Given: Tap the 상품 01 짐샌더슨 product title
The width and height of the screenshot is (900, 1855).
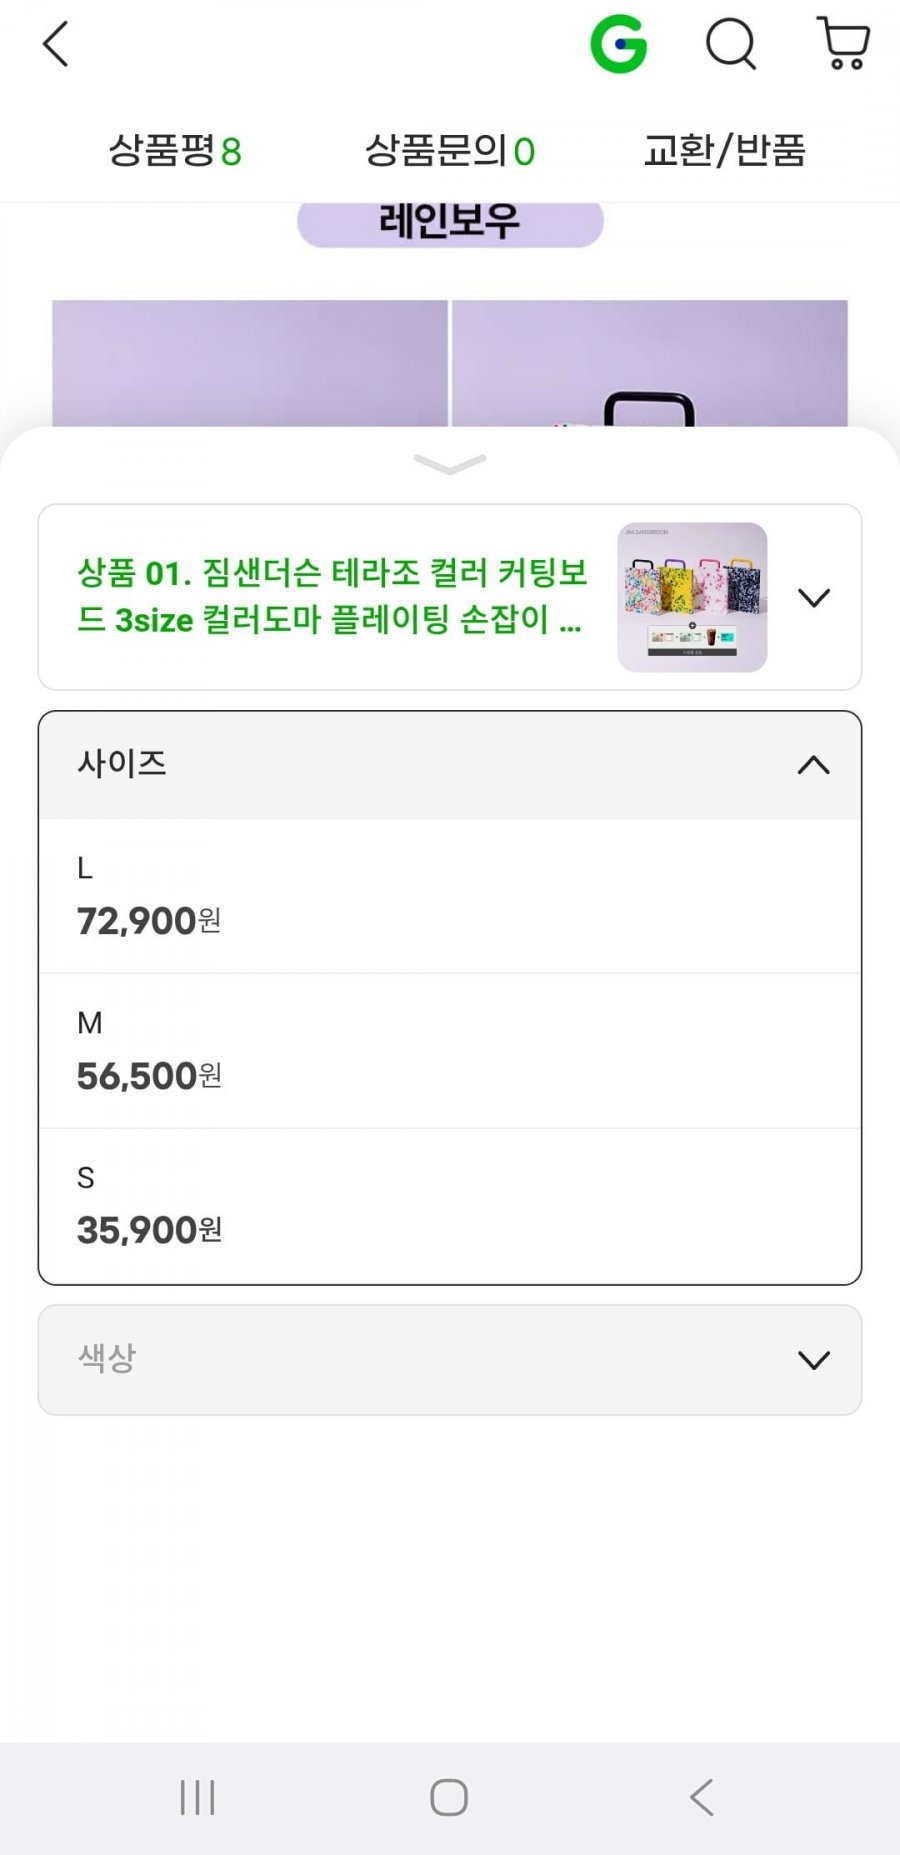Looking at the screenshot, I should (332, 597).
